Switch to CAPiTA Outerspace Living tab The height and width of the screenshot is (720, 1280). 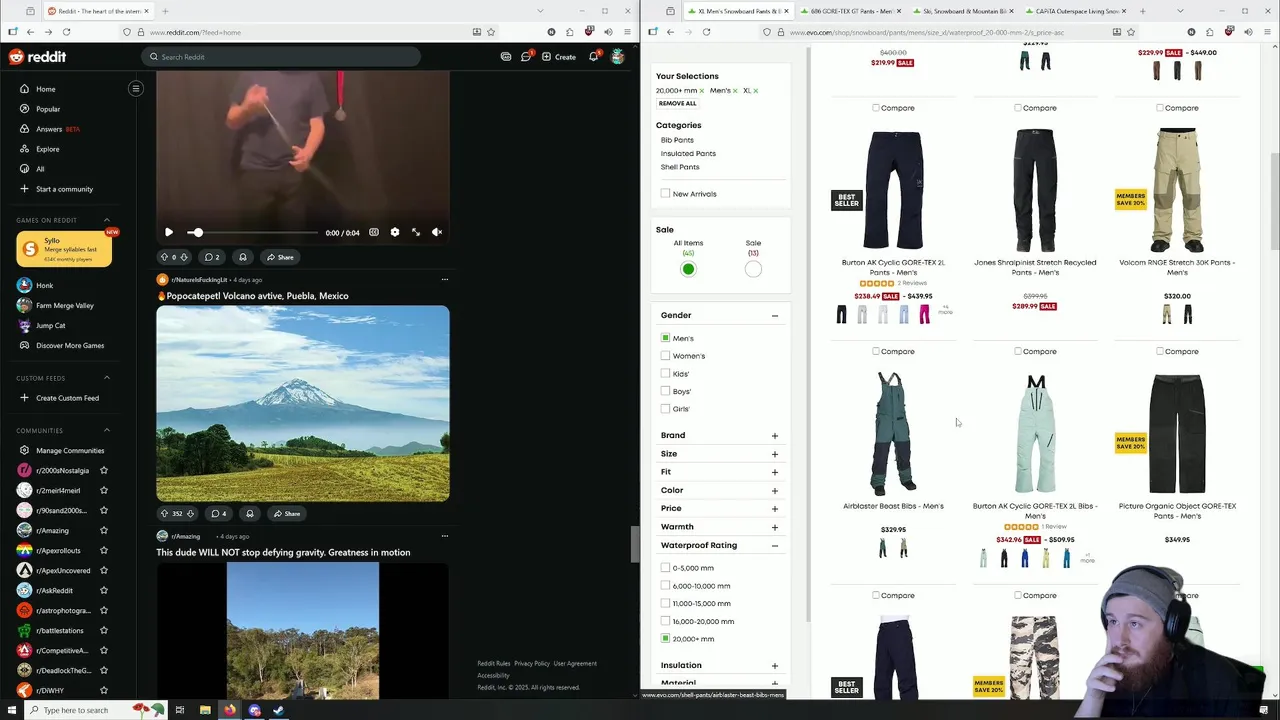[1075, 11]
